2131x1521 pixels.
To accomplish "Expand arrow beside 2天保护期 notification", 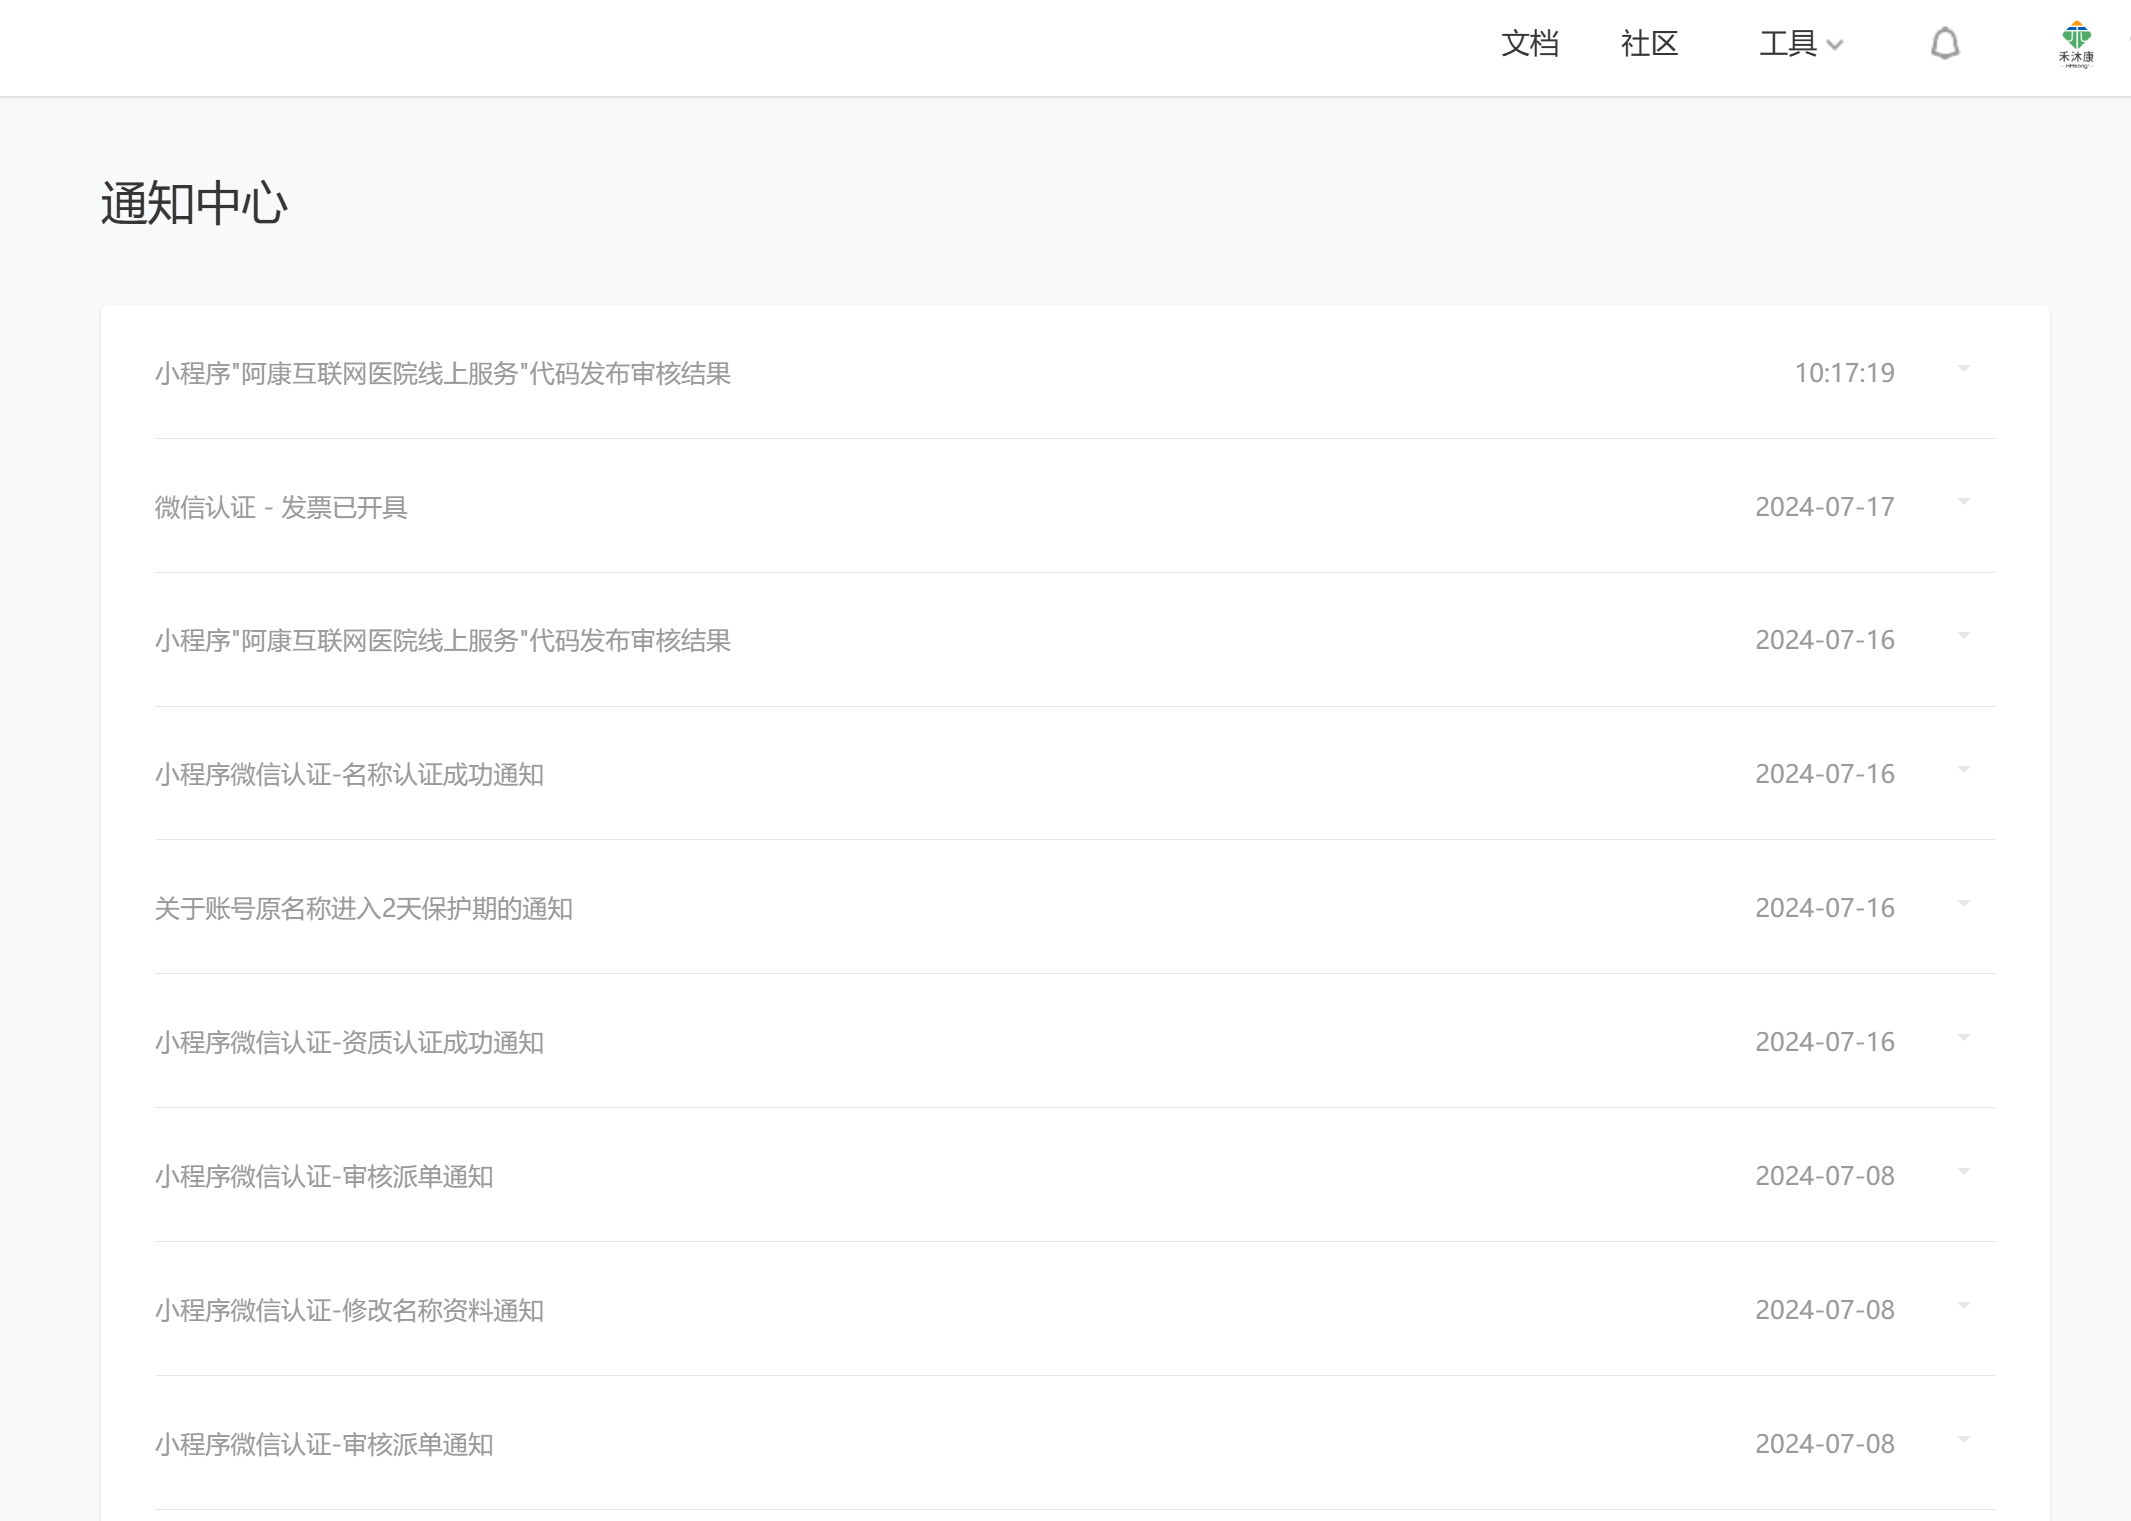I will click(1963, 904).
